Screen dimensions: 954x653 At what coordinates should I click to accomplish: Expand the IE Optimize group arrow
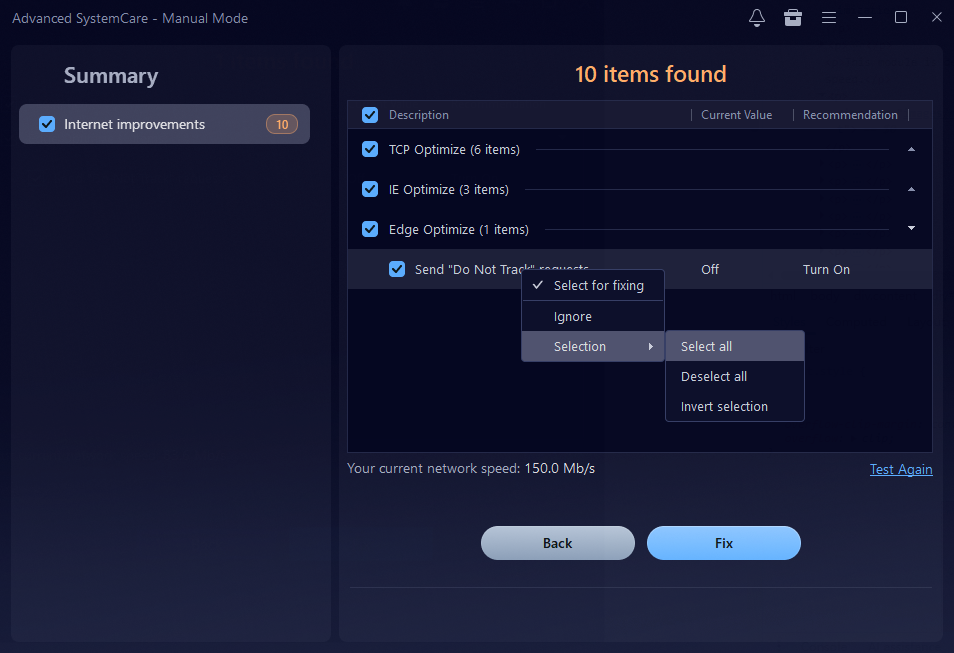[x=911, y=189]
